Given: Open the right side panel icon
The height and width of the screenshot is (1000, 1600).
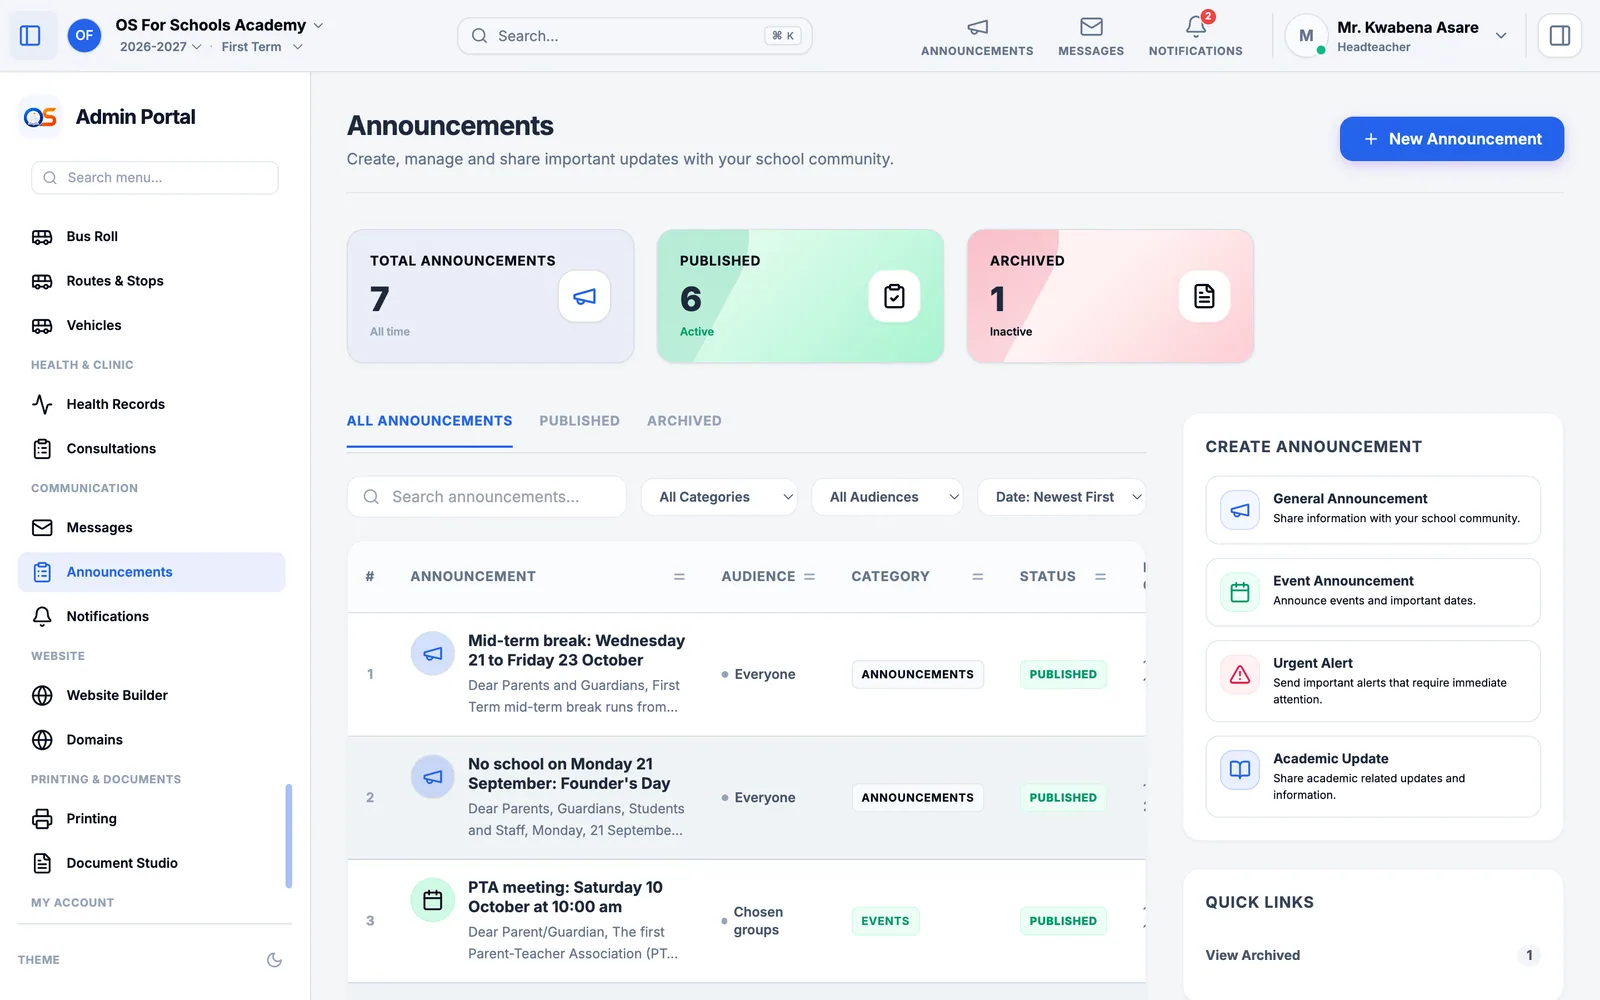Looking at the screenshot, I should point(1559,36).
